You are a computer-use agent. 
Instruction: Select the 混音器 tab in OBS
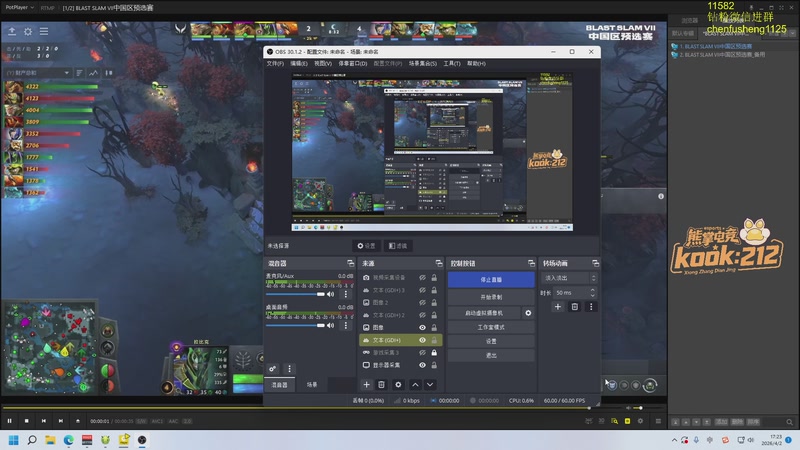coord(280,385)
